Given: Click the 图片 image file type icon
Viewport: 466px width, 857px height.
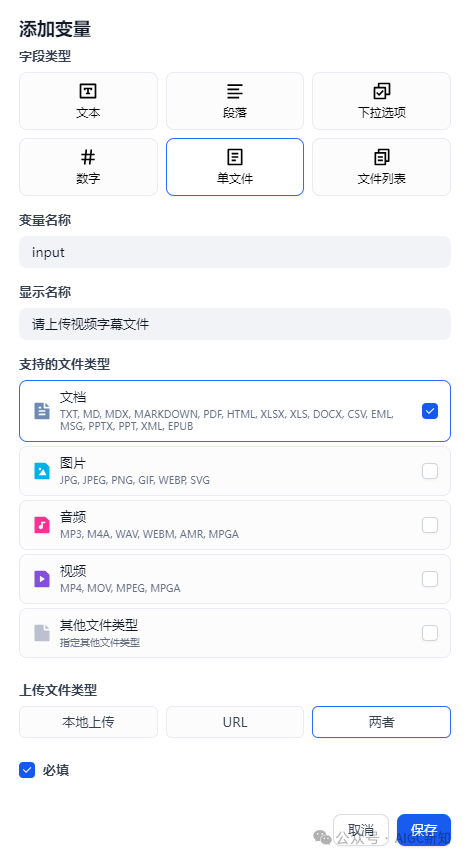Looking at the screenshot, I should [x=42, y=471].
